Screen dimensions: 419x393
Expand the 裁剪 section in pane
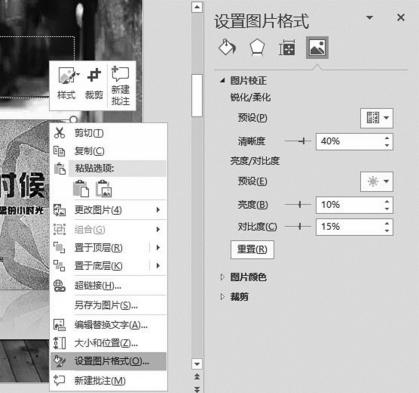[222, 297]
